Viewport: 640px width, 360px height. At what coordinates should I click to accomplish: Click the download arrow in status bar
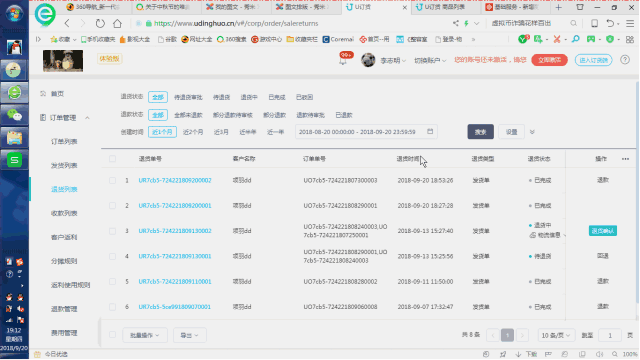[518, 354]
